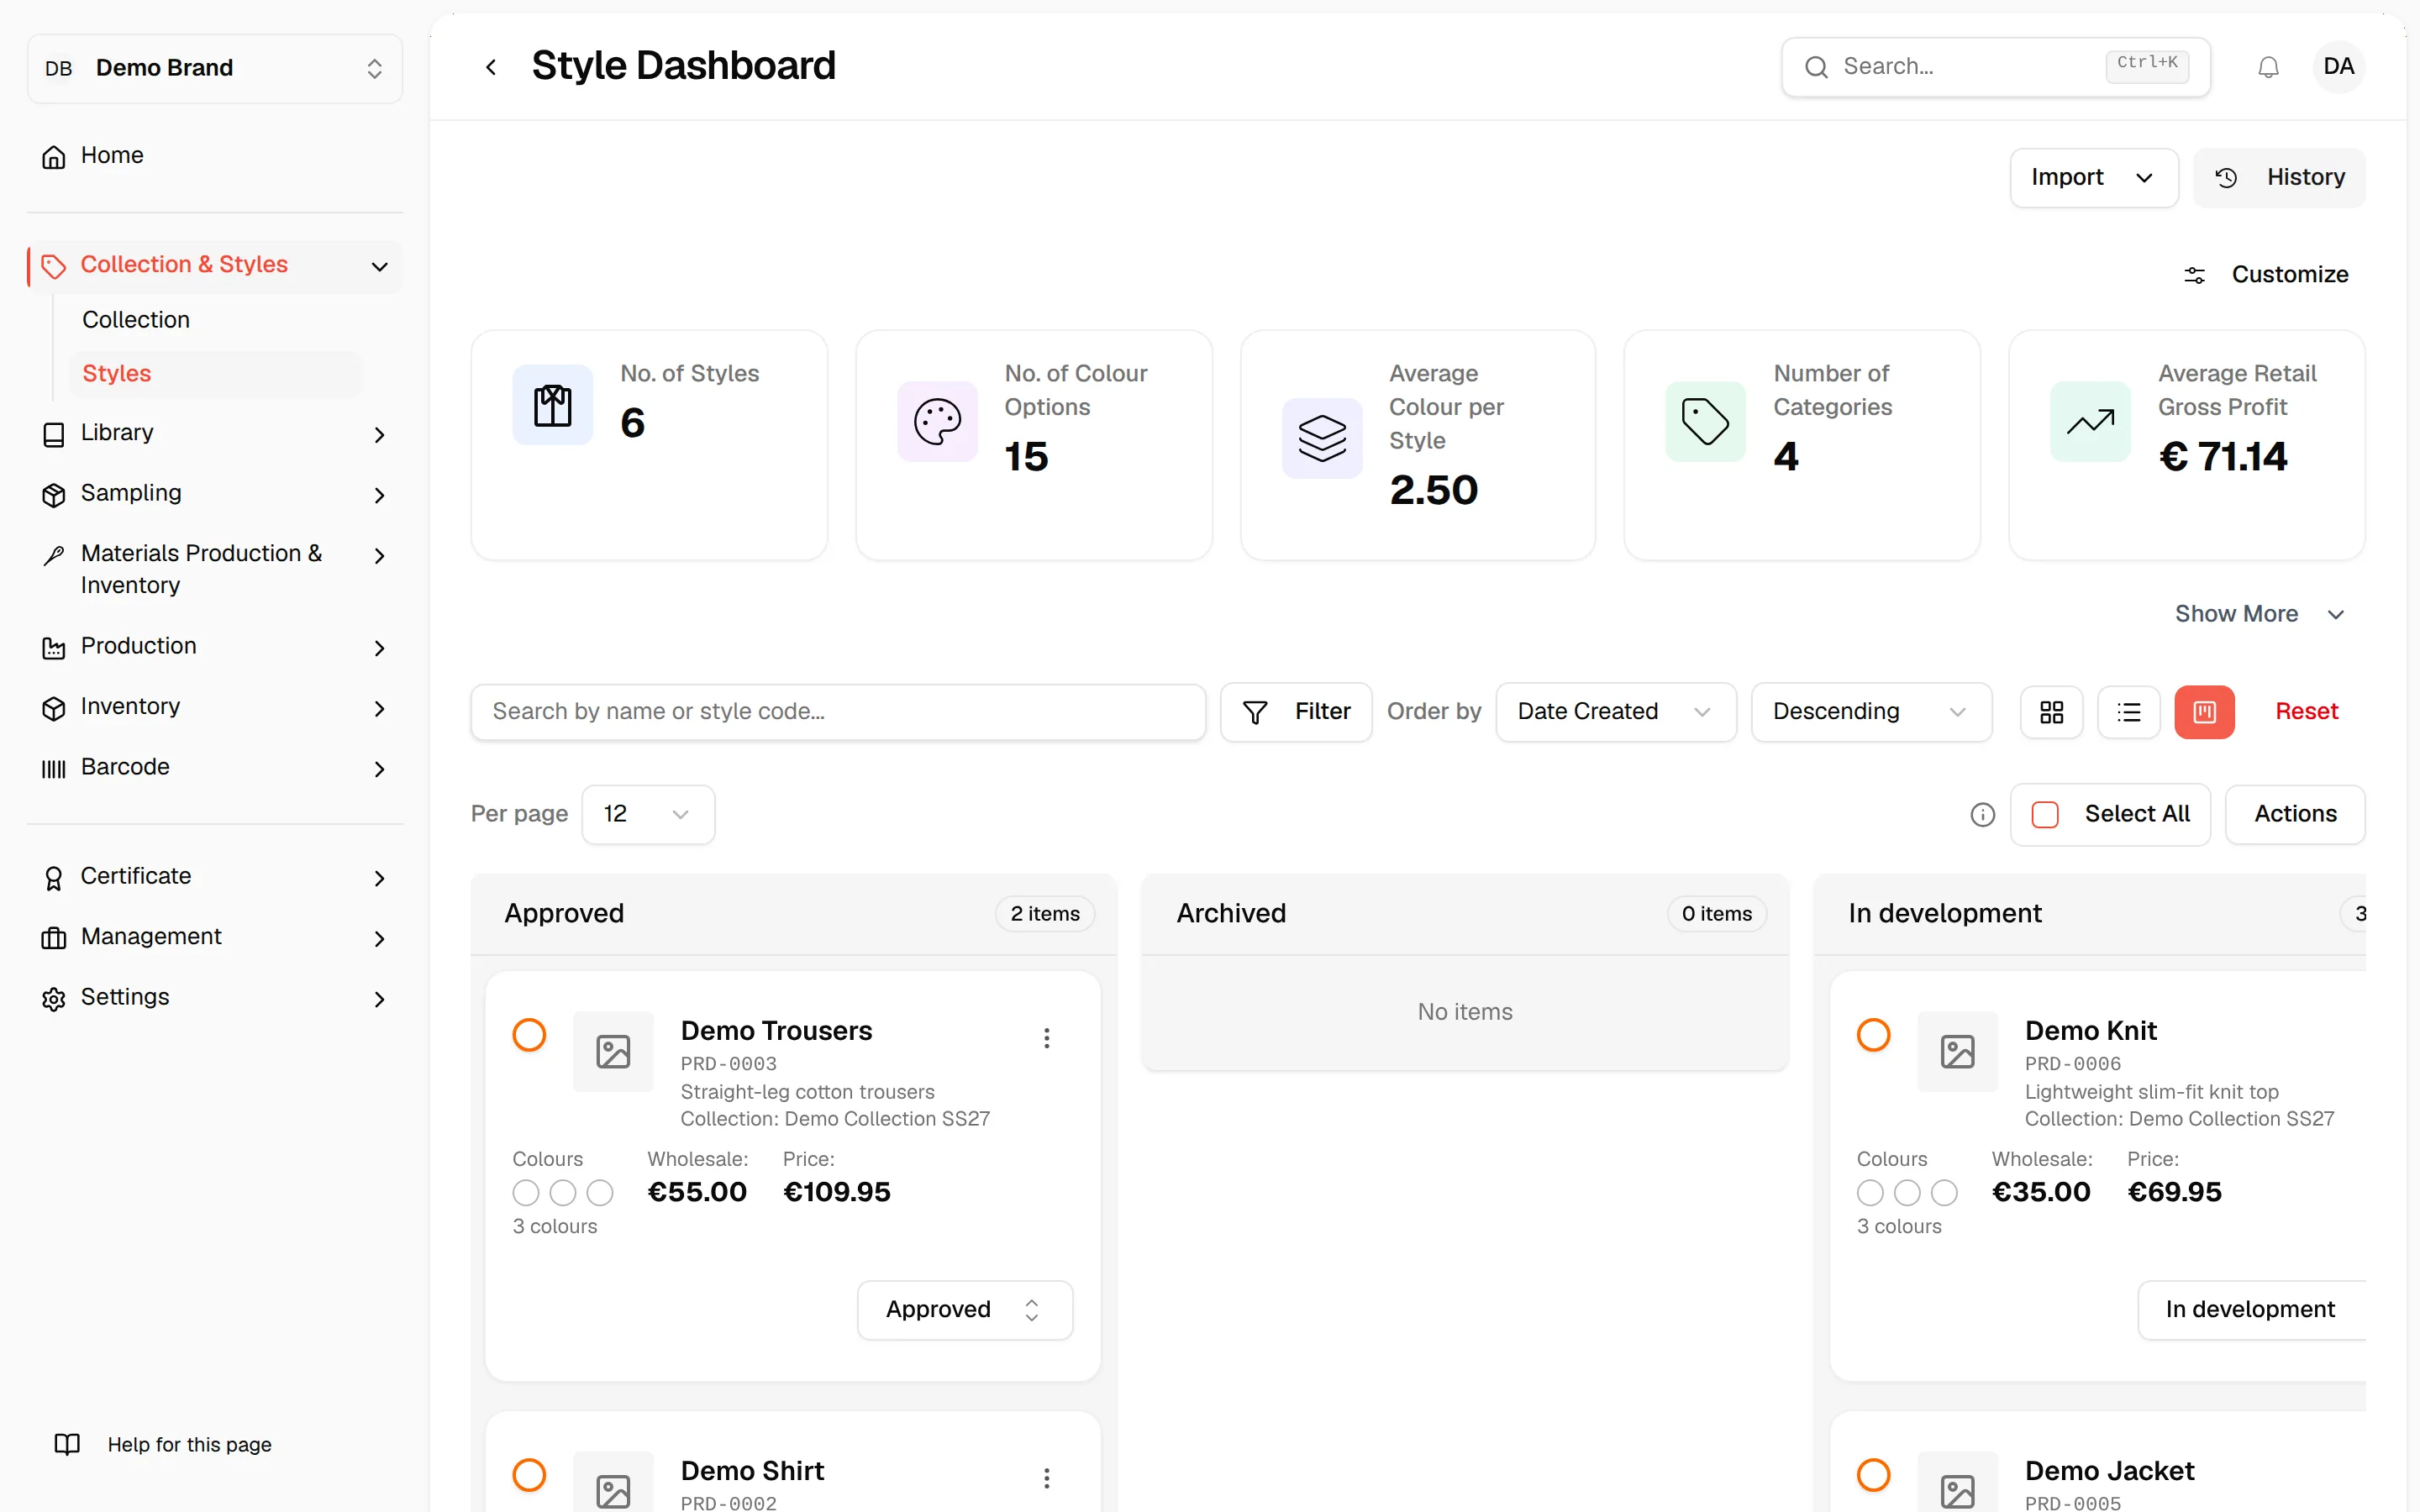Expand the Barcode menu
The width and height of the screenshot is (2420, 1512).
coord(215,768)
